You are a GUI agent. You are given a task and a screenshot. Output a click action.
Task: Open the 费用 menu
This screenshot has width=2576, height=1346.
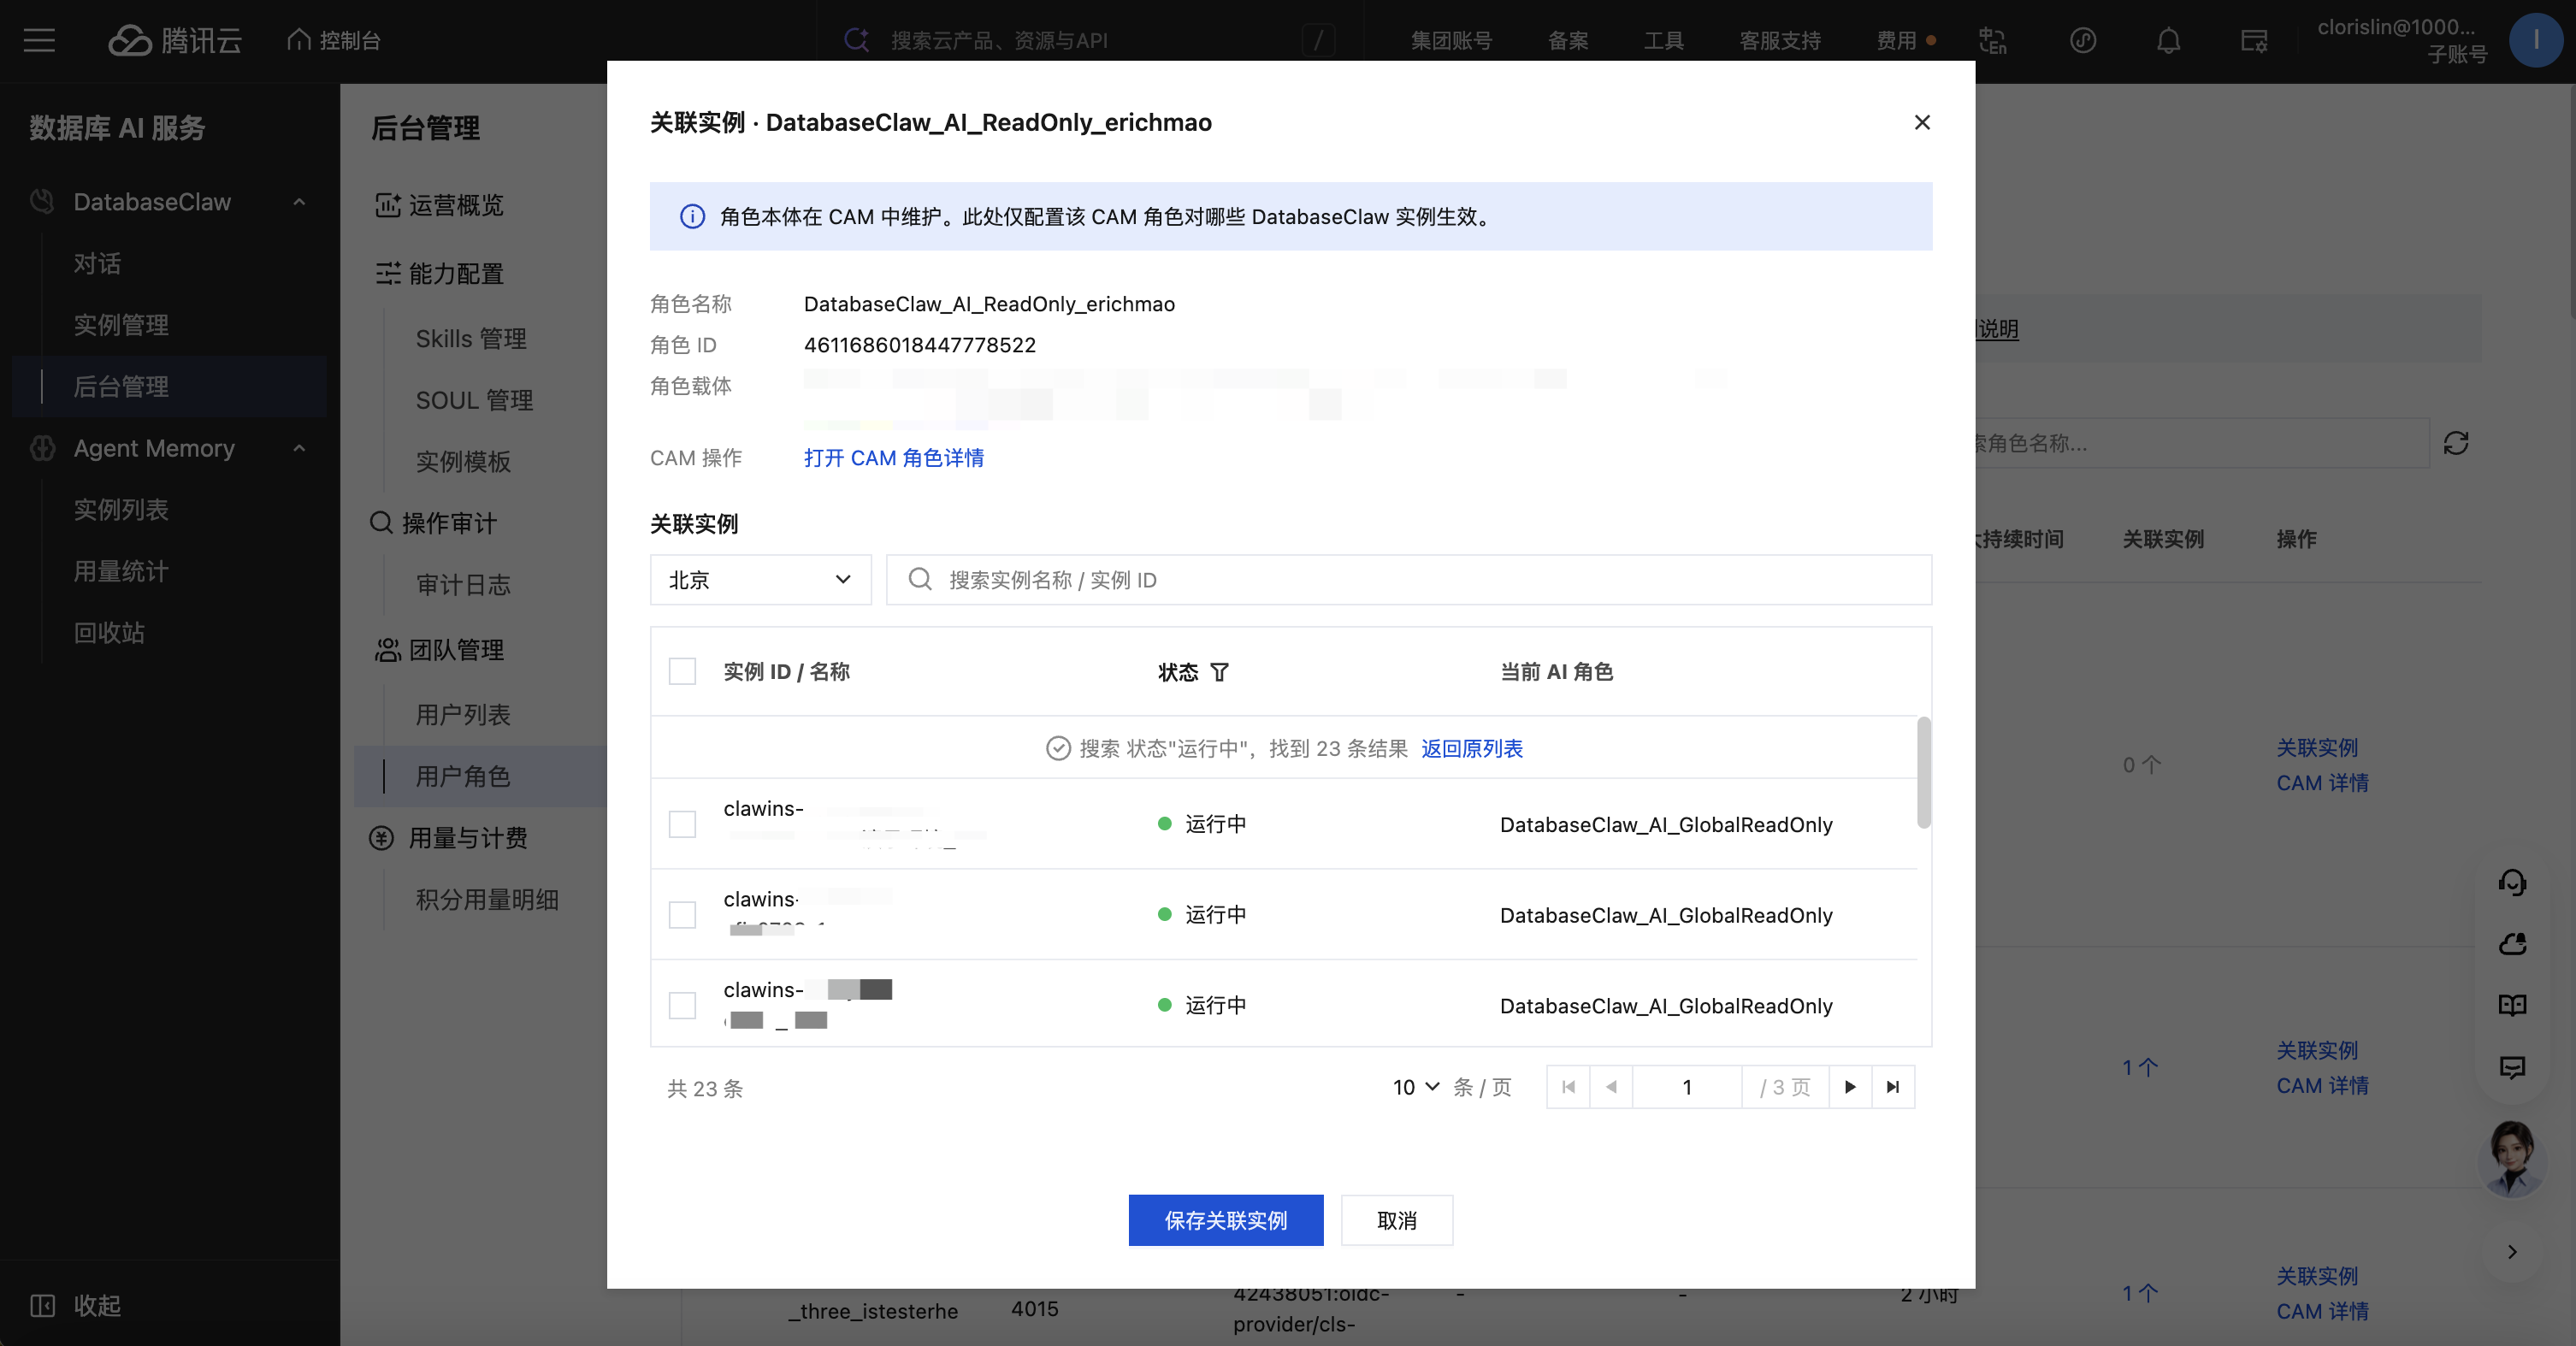point(1897,41)
